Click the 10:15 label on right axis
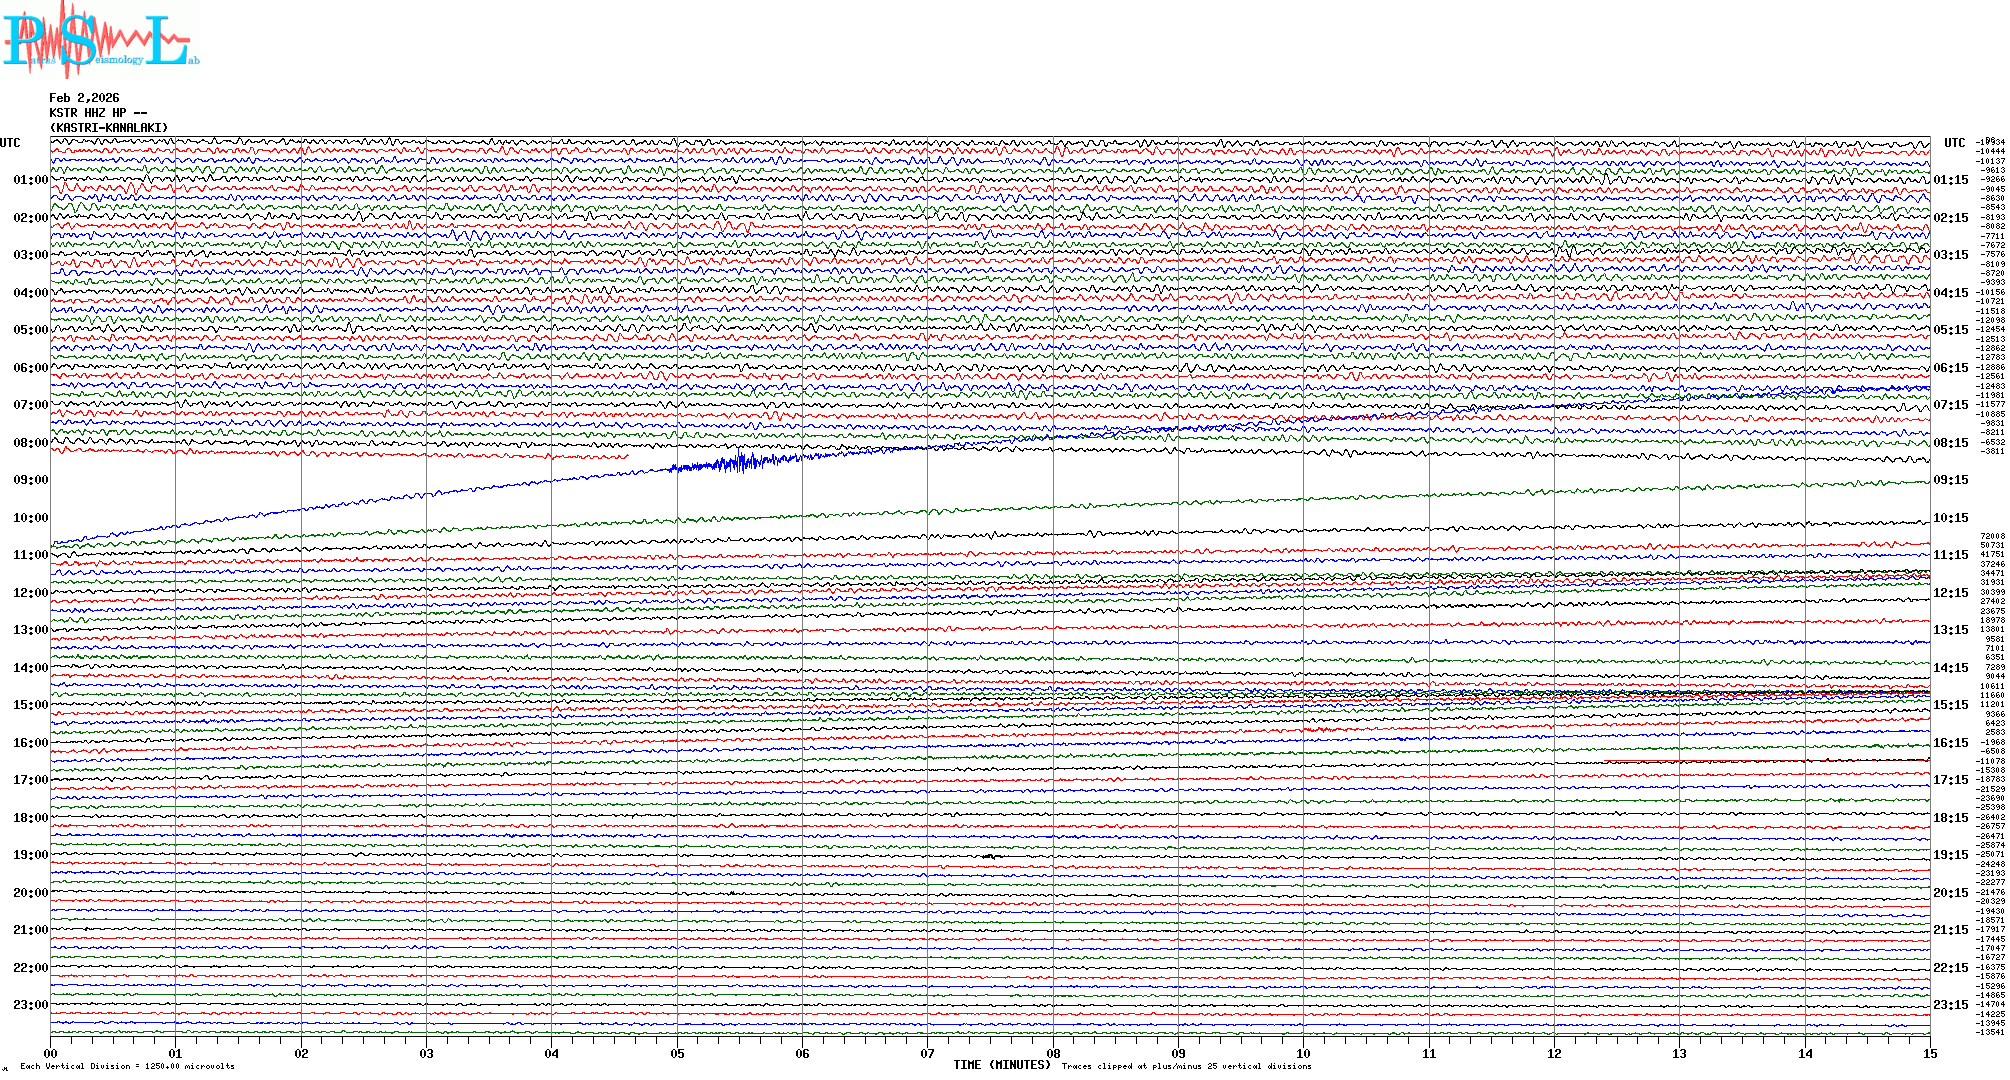The image size is (2010, 1080). click(x=1950, y=518)
